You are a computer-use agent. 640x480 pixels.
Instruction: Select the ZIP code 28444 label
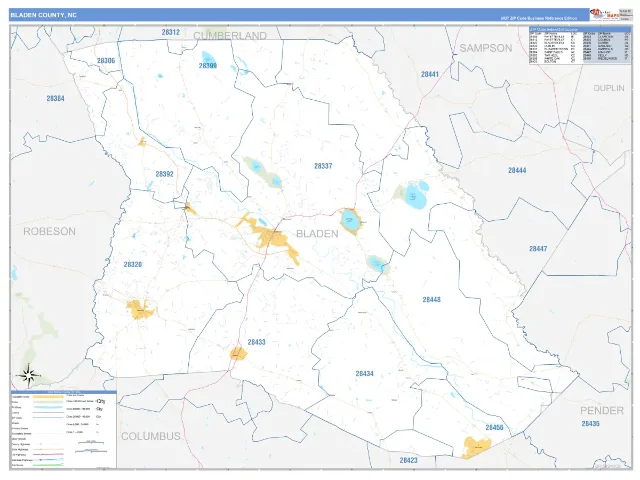point(517,171)
